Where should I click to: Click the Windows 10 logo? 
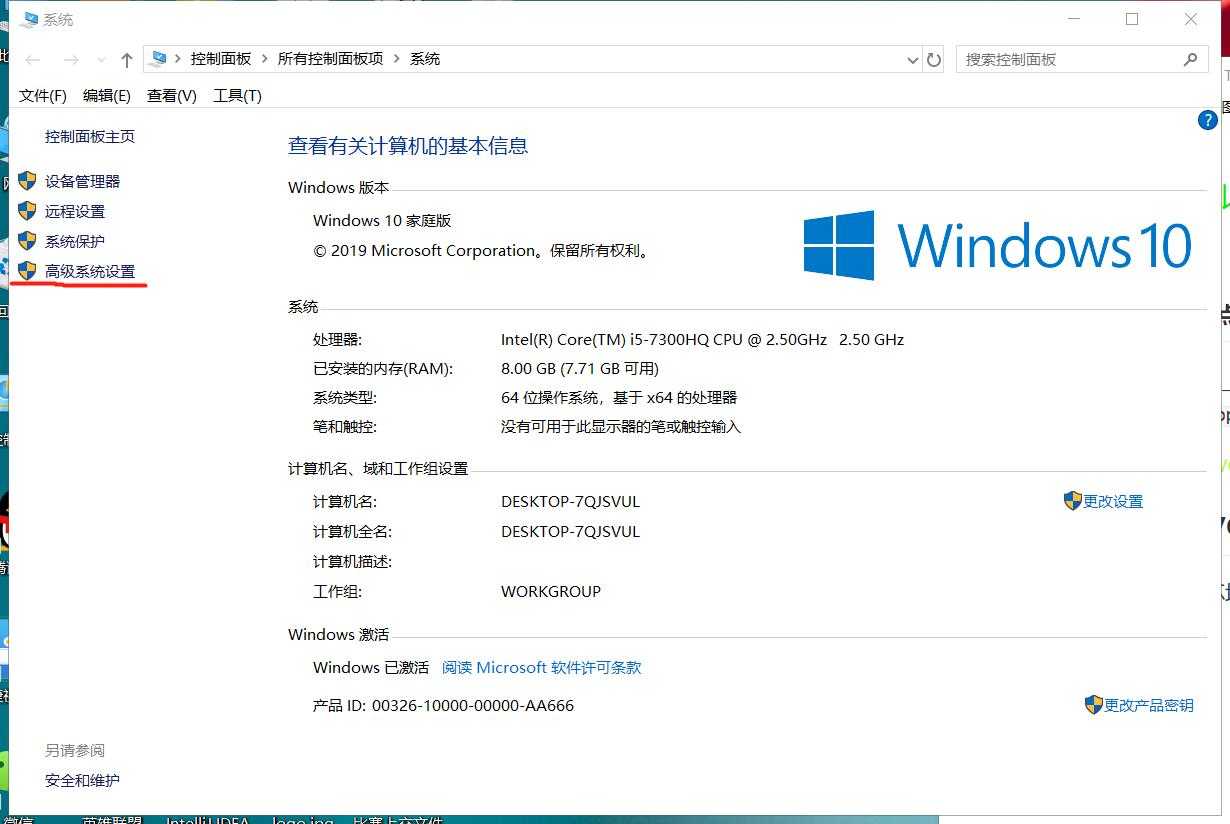click(x=997, y=245)
